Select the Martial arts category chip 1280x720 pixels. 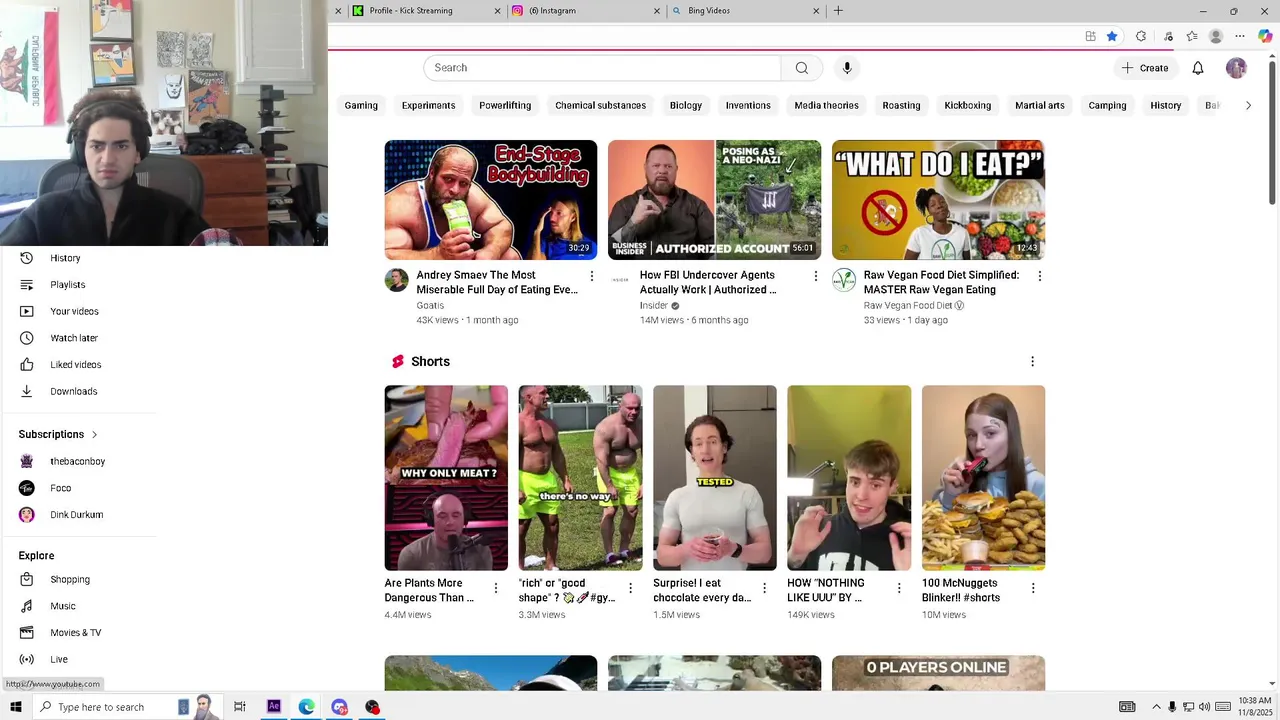point(1040,105)
